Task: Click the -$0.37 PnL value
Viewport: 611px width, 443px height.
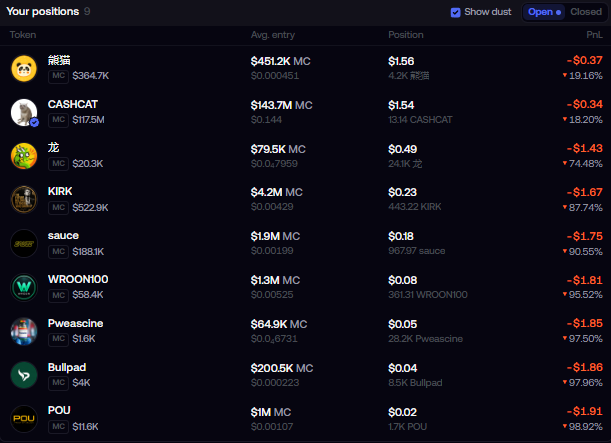Action: 585,60
